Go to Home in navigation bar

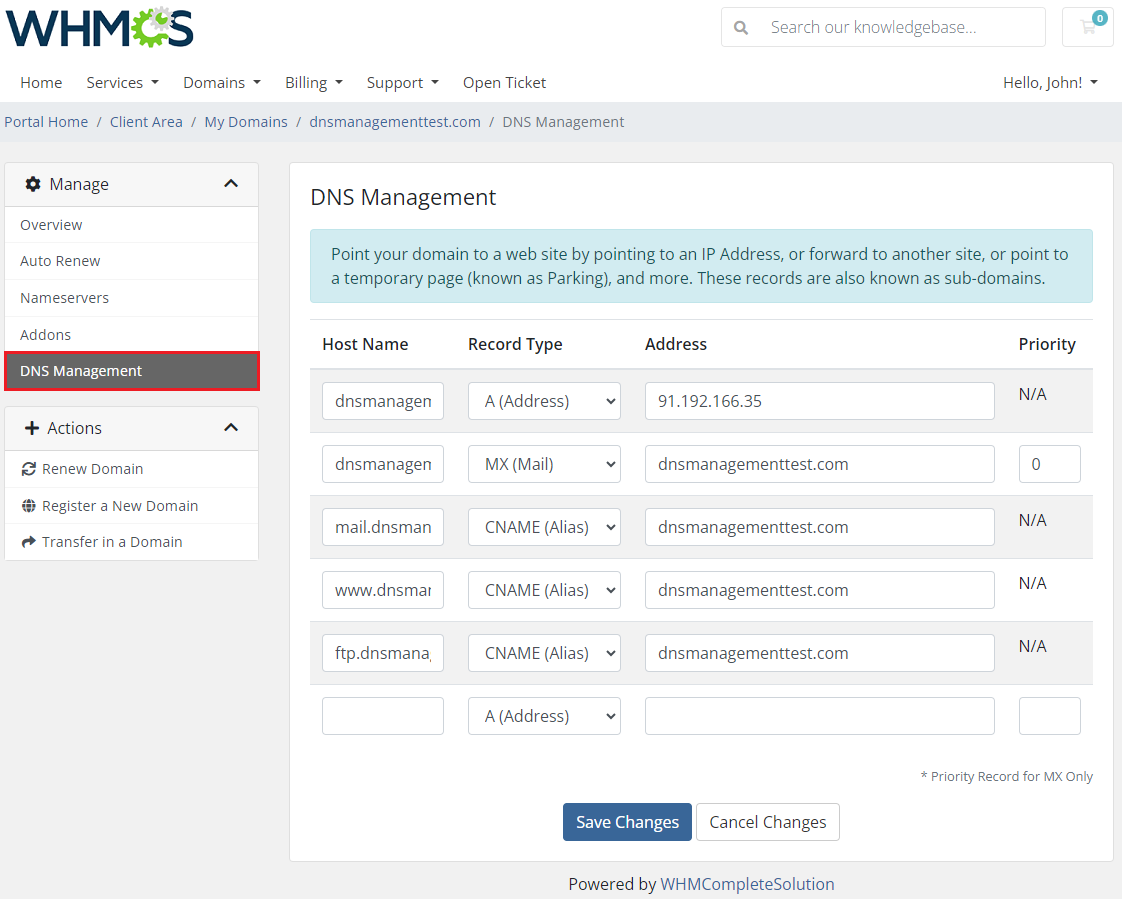point(41,82)
